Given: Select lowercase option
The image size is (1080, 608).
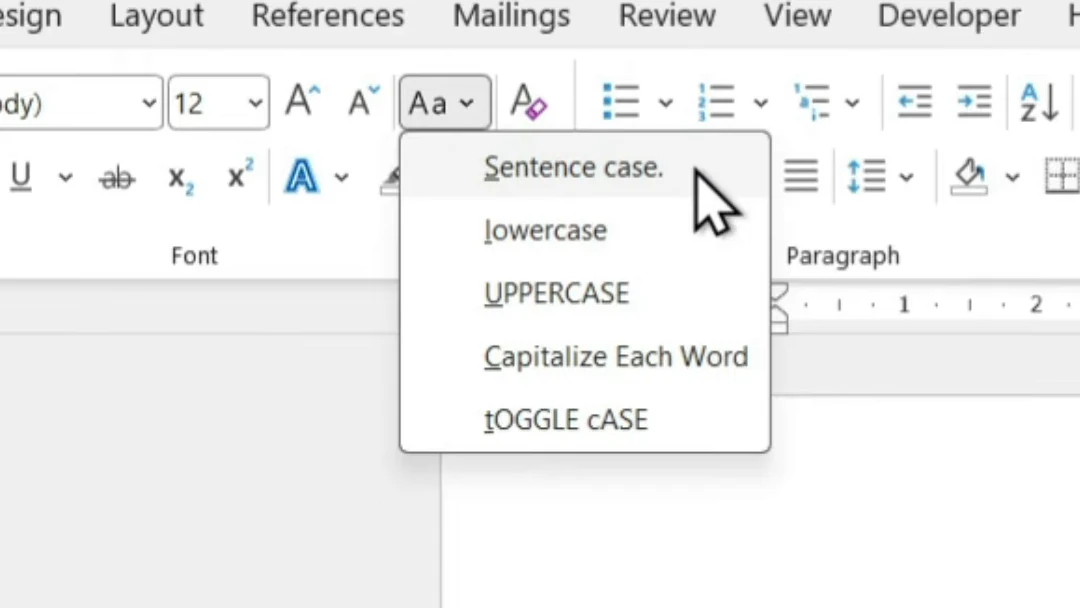Looking at the screenshot, I should tap(585, 231).
